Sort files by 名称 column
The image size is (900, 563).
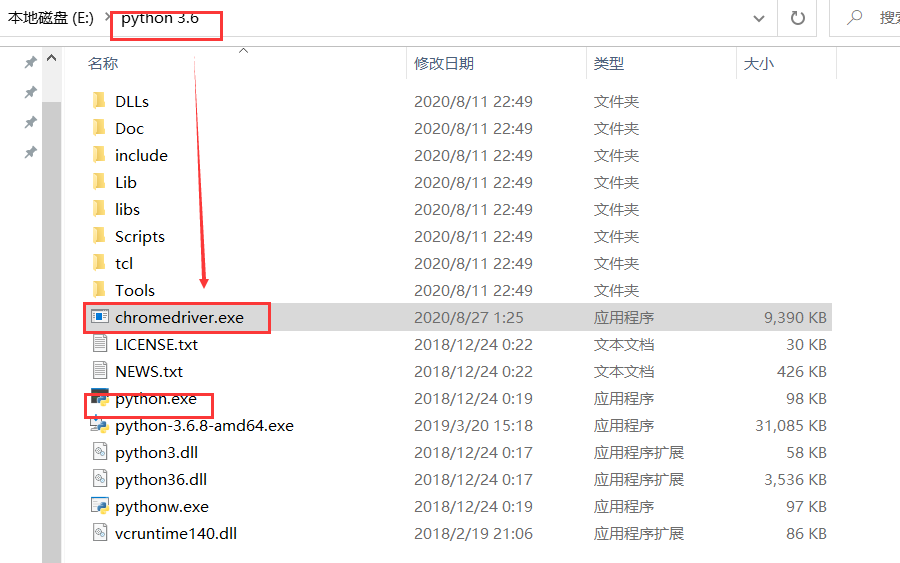[103, 63]
